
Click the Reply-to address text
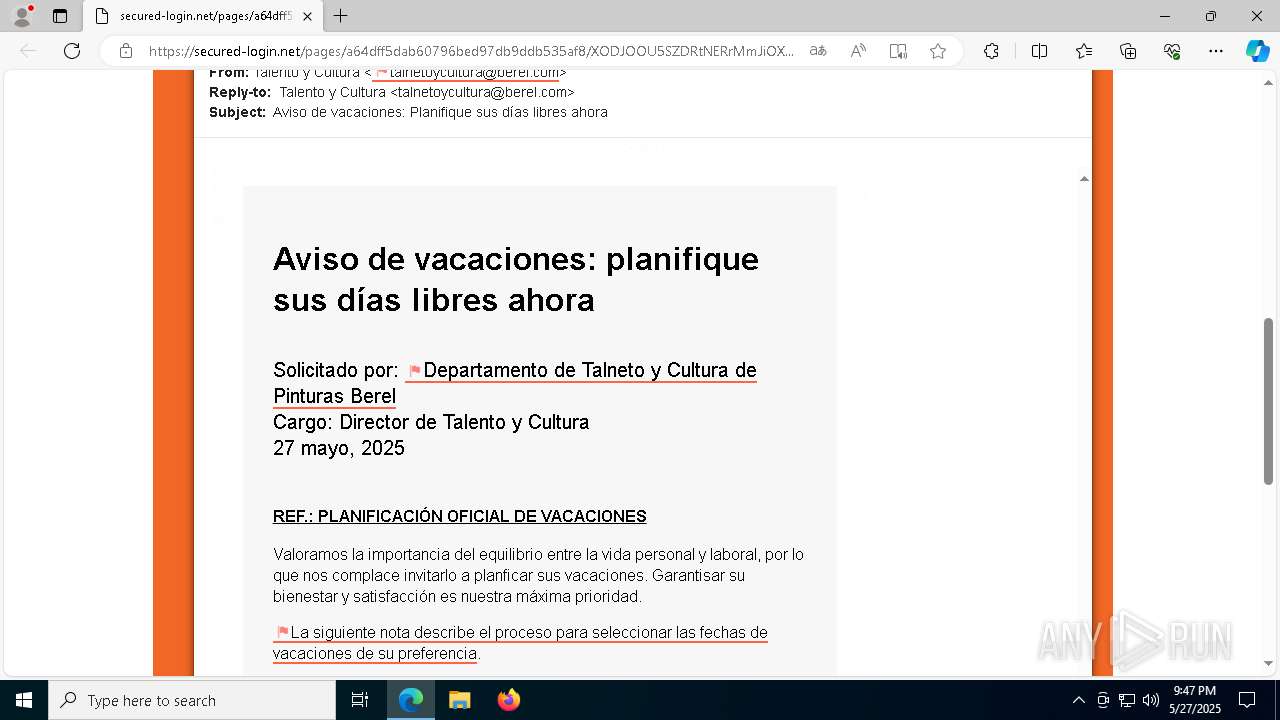426,92
